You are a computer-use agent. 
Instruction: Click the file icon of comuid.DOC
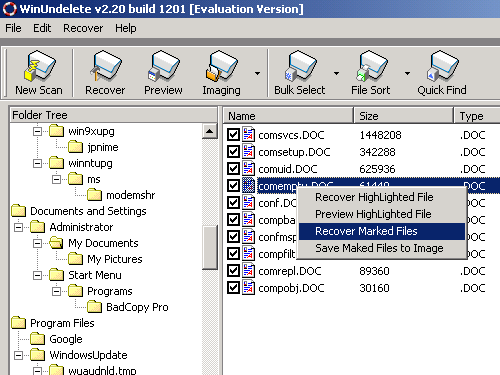(x=248, y=169)
